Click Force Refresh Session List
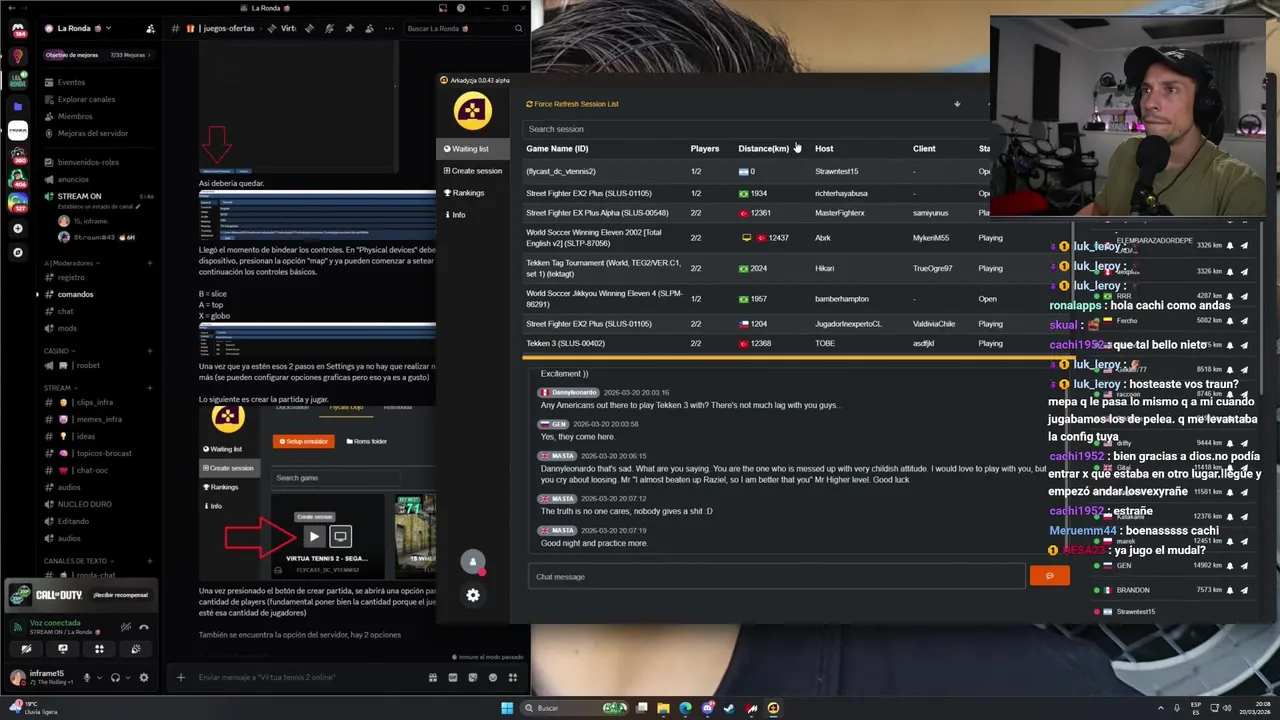The width and height of the screenshot is (1280, 720). point(572,104)
